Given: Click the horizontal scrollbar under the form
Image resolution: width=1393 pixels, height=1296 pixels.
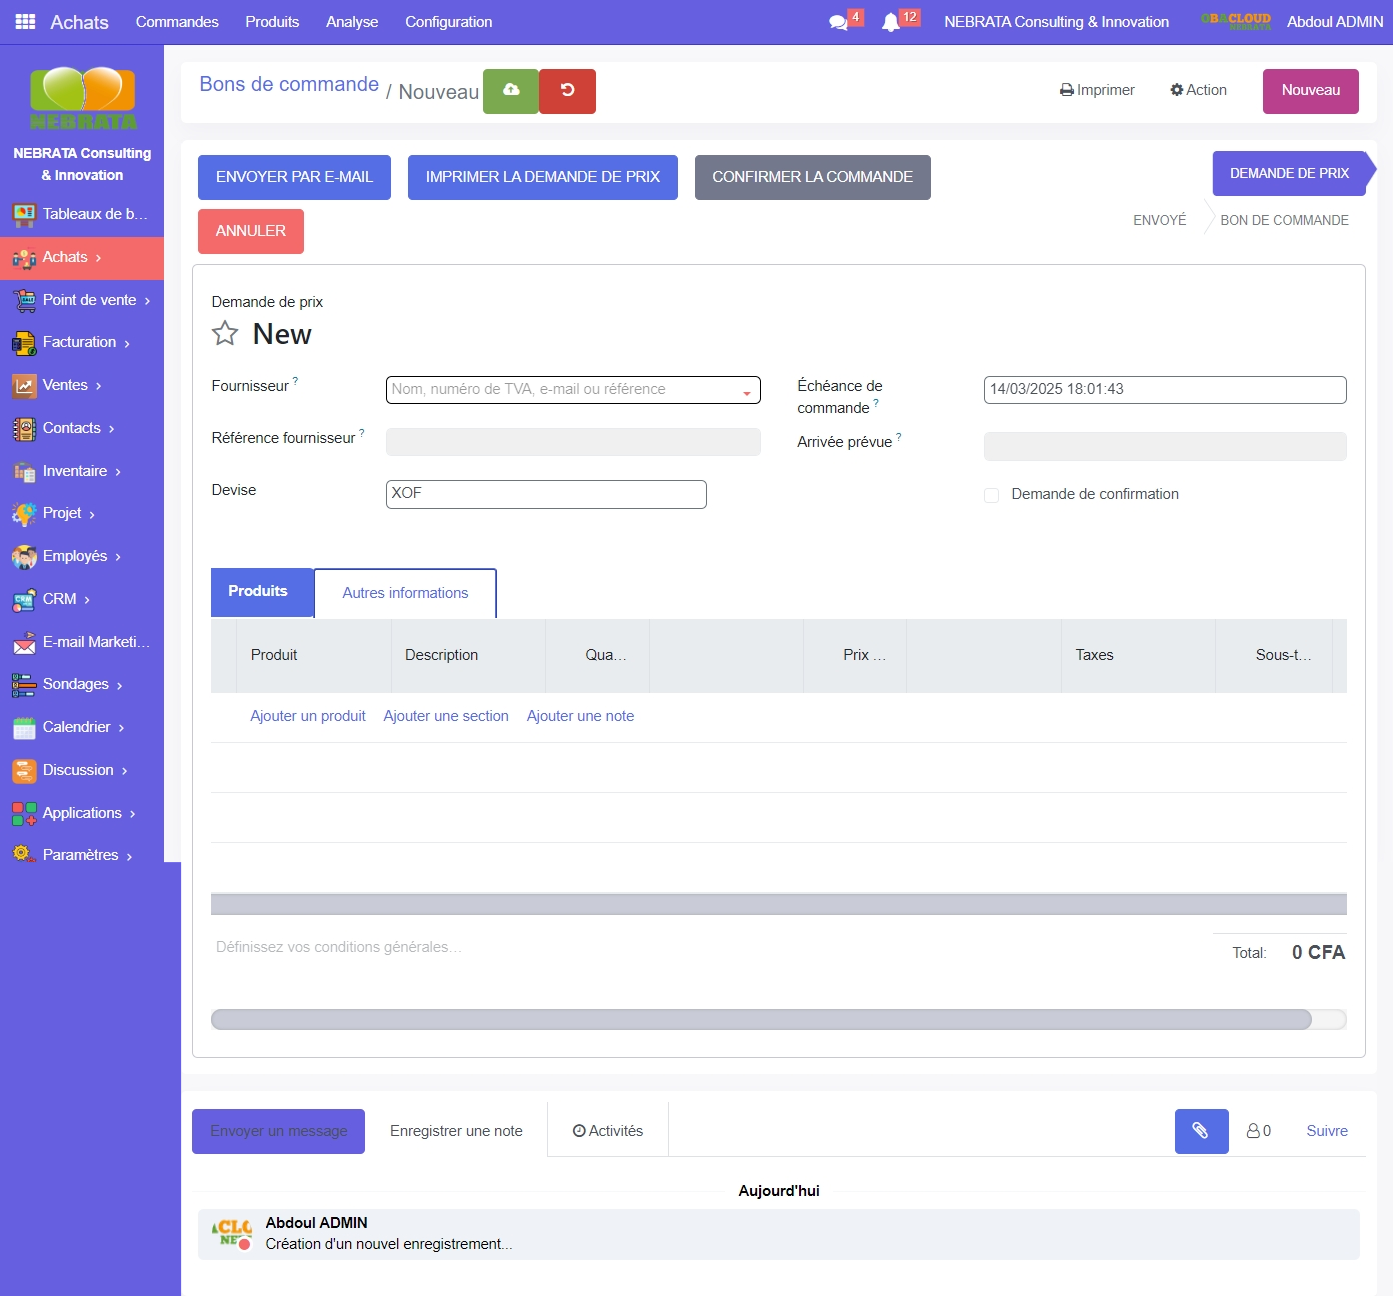Looking at the screenshot, I should [760, 1019].
